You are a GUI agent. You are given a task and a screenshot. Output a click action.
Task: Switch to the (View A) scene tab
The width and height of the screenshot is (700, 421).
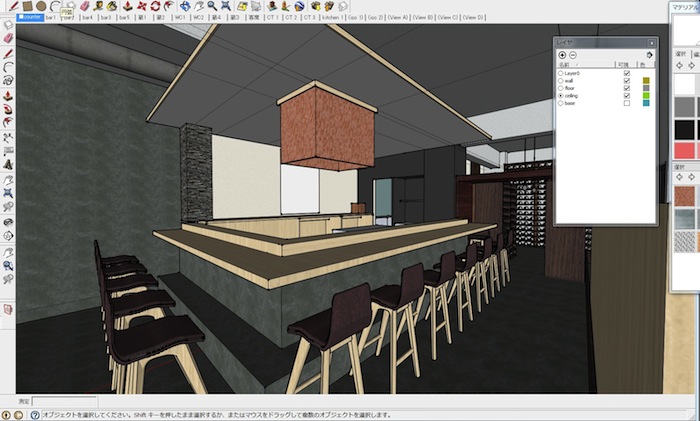399,17
